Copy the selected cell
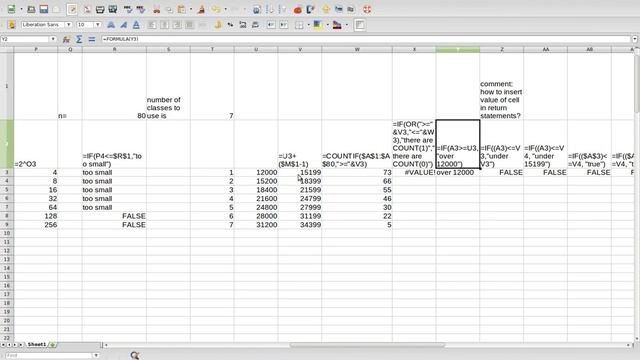The width and height of the screenshot is (640, 360). pos(169,9)
